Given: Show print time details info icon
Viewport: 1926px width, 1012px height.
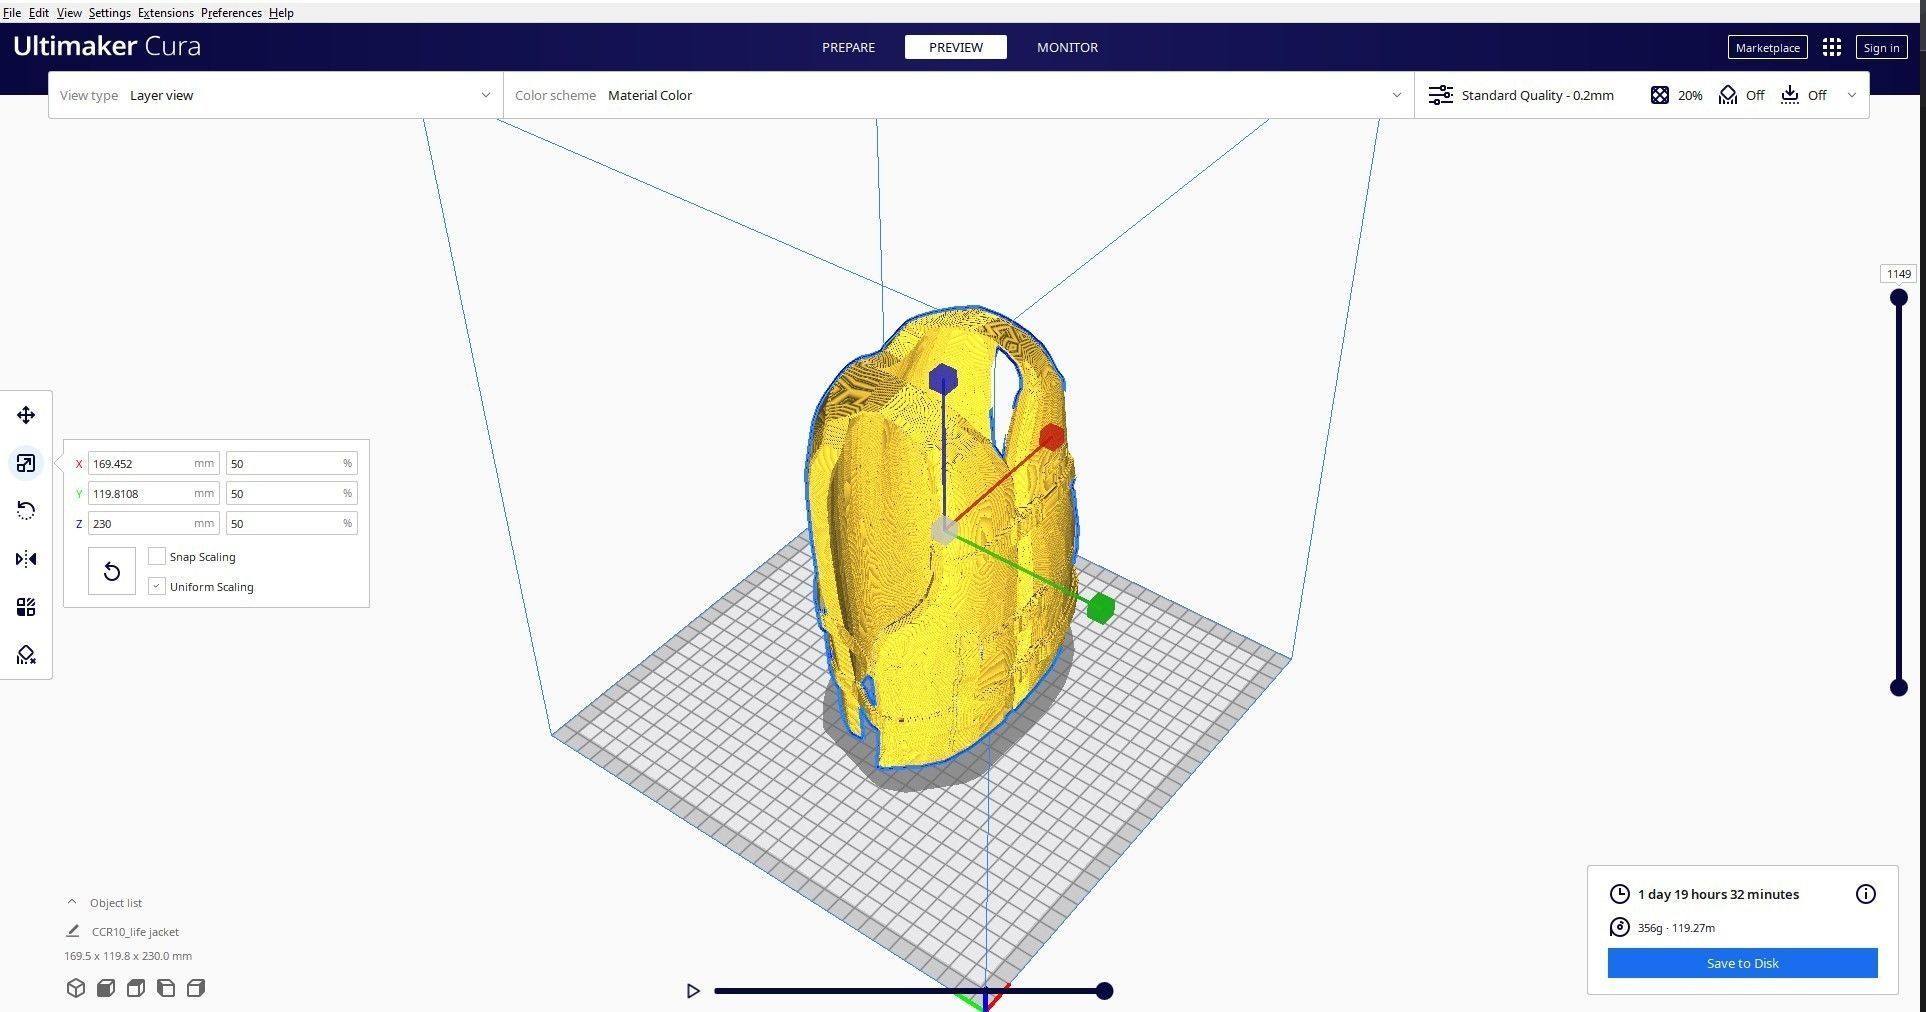Looking at the screenshot, I should pyautogui.click(x=1866, y=894).
